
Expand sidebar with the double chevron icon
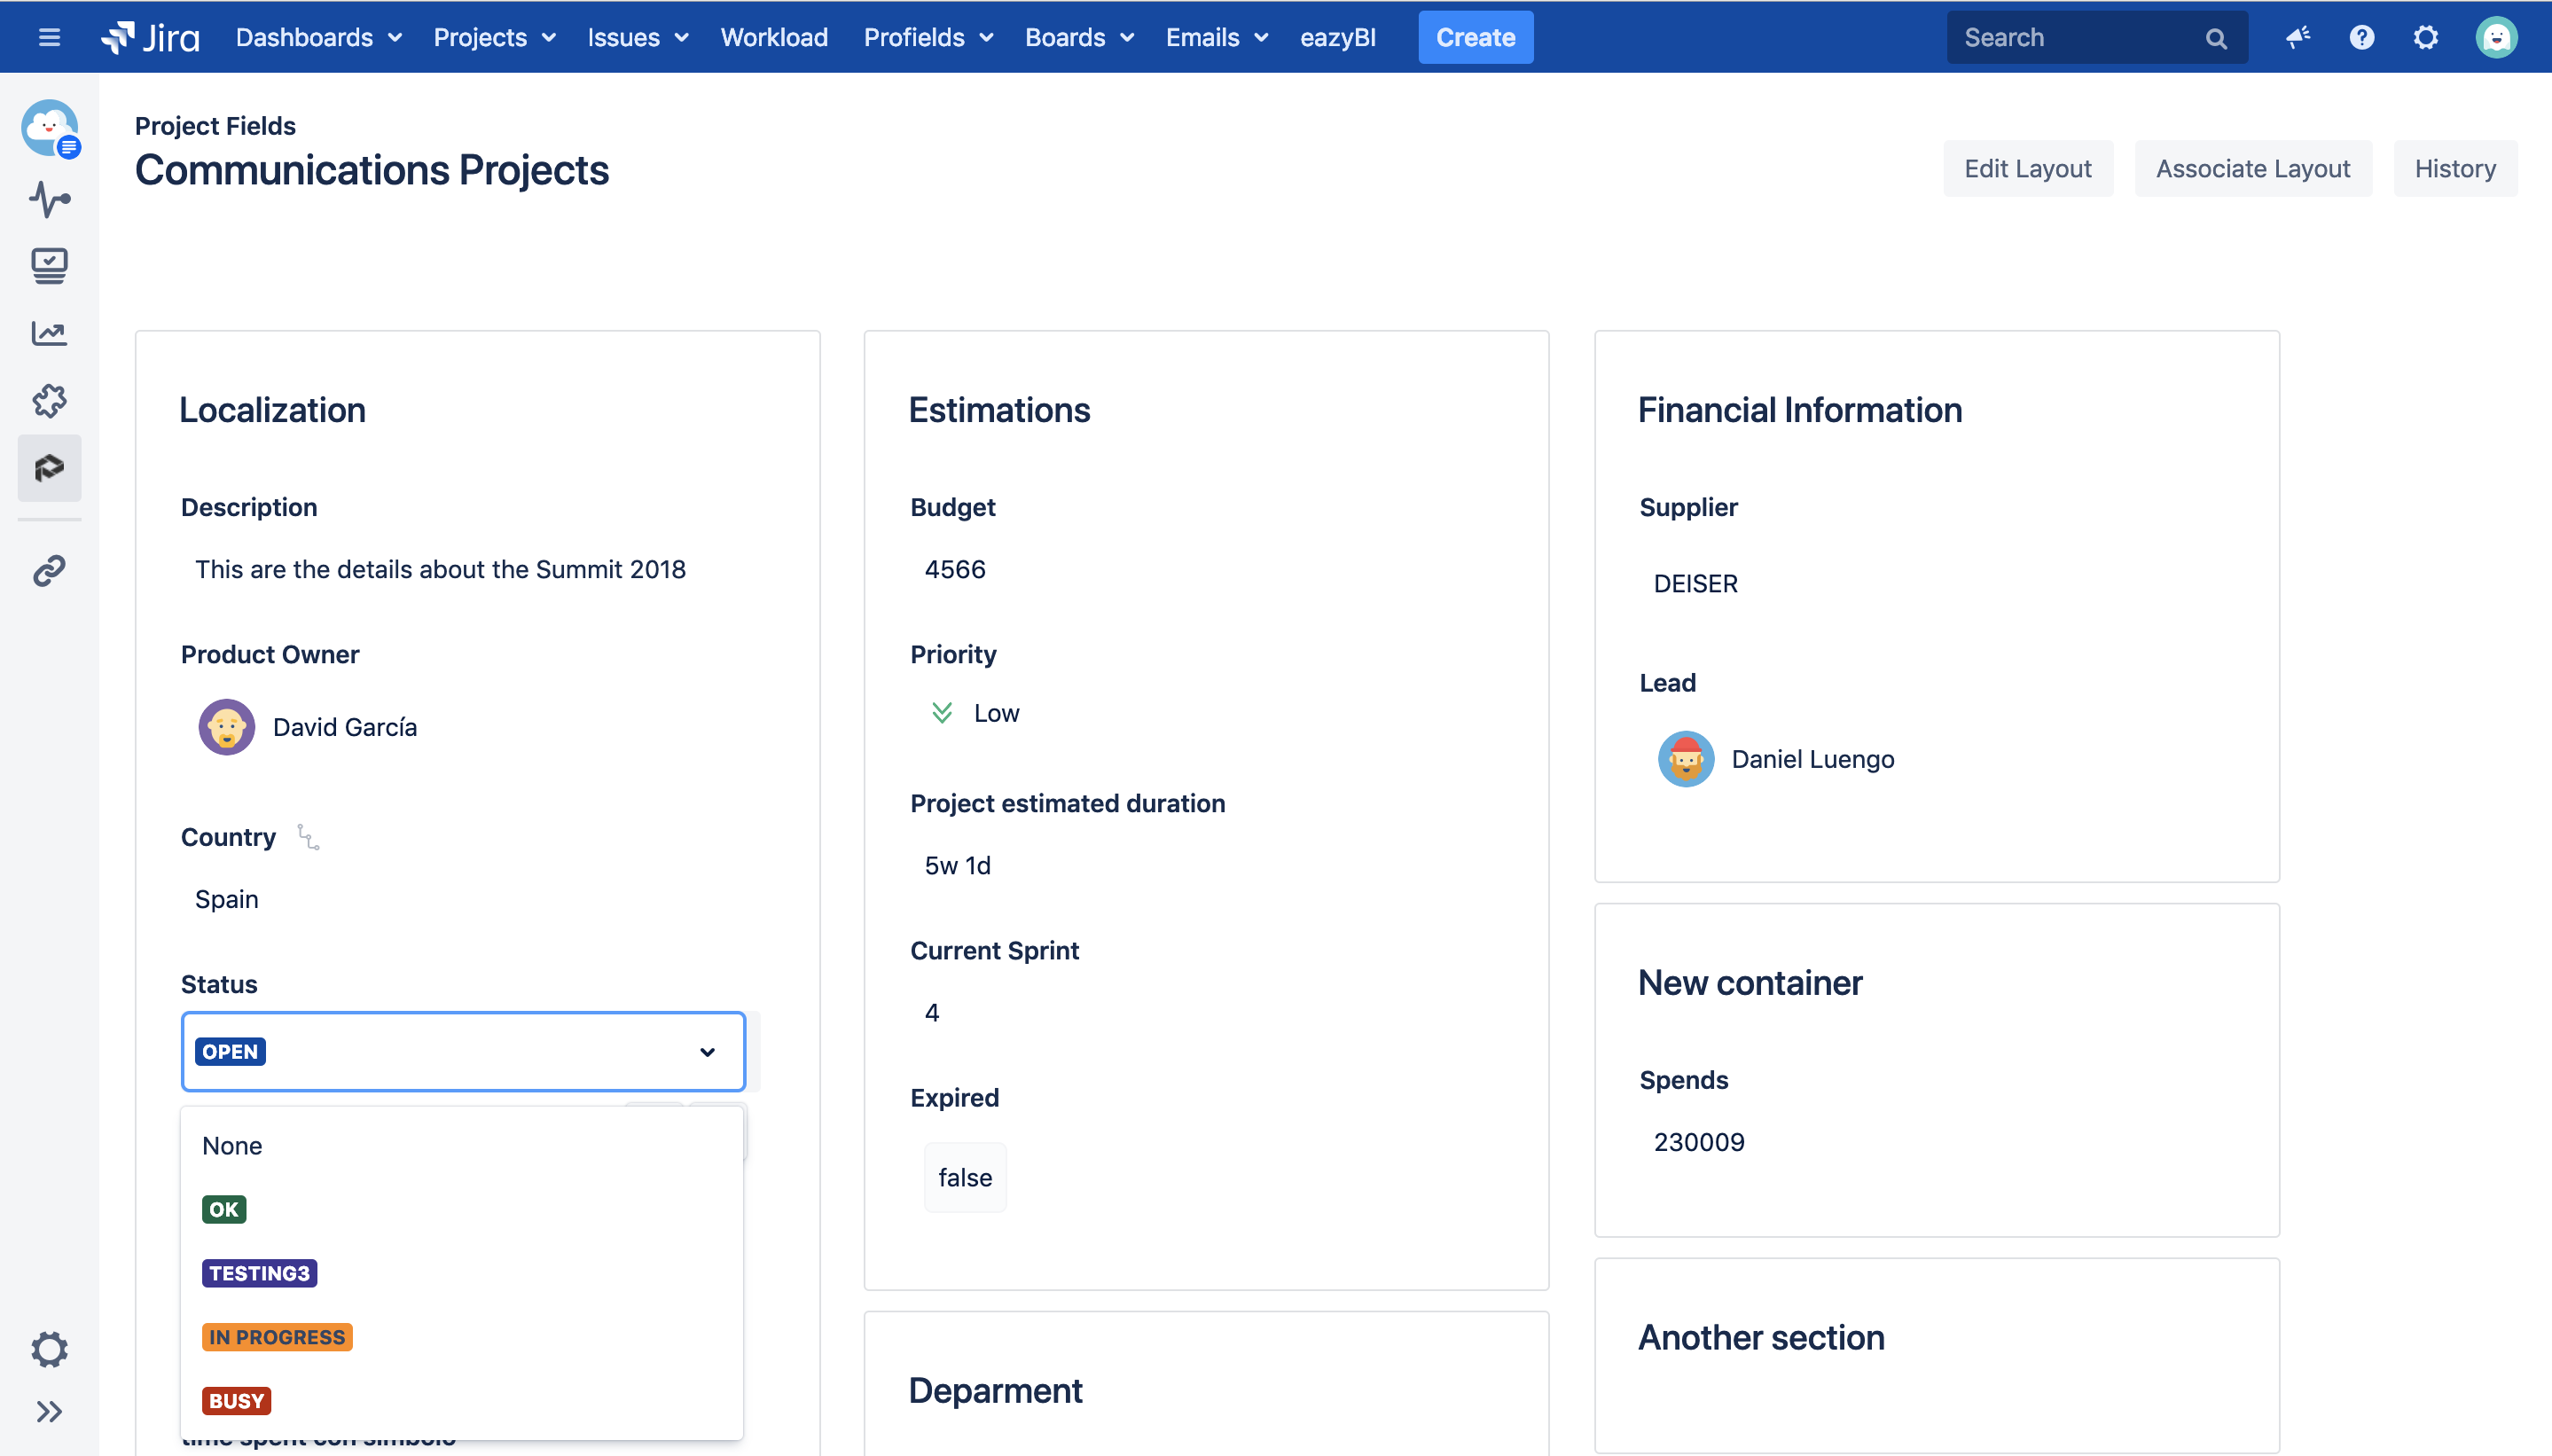[49, 1411]
